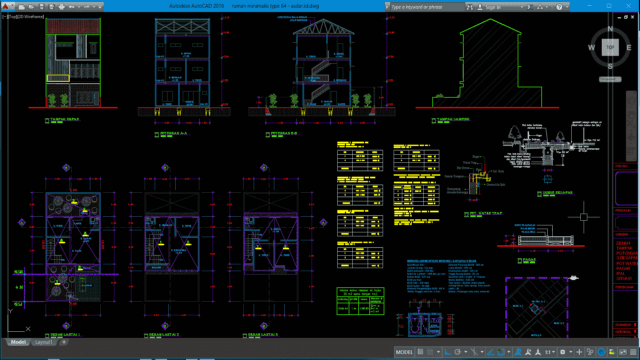This screenshot has height=360, width=640.
Task: Click the annotation monitor plus icon
Action: coord(579,352)
